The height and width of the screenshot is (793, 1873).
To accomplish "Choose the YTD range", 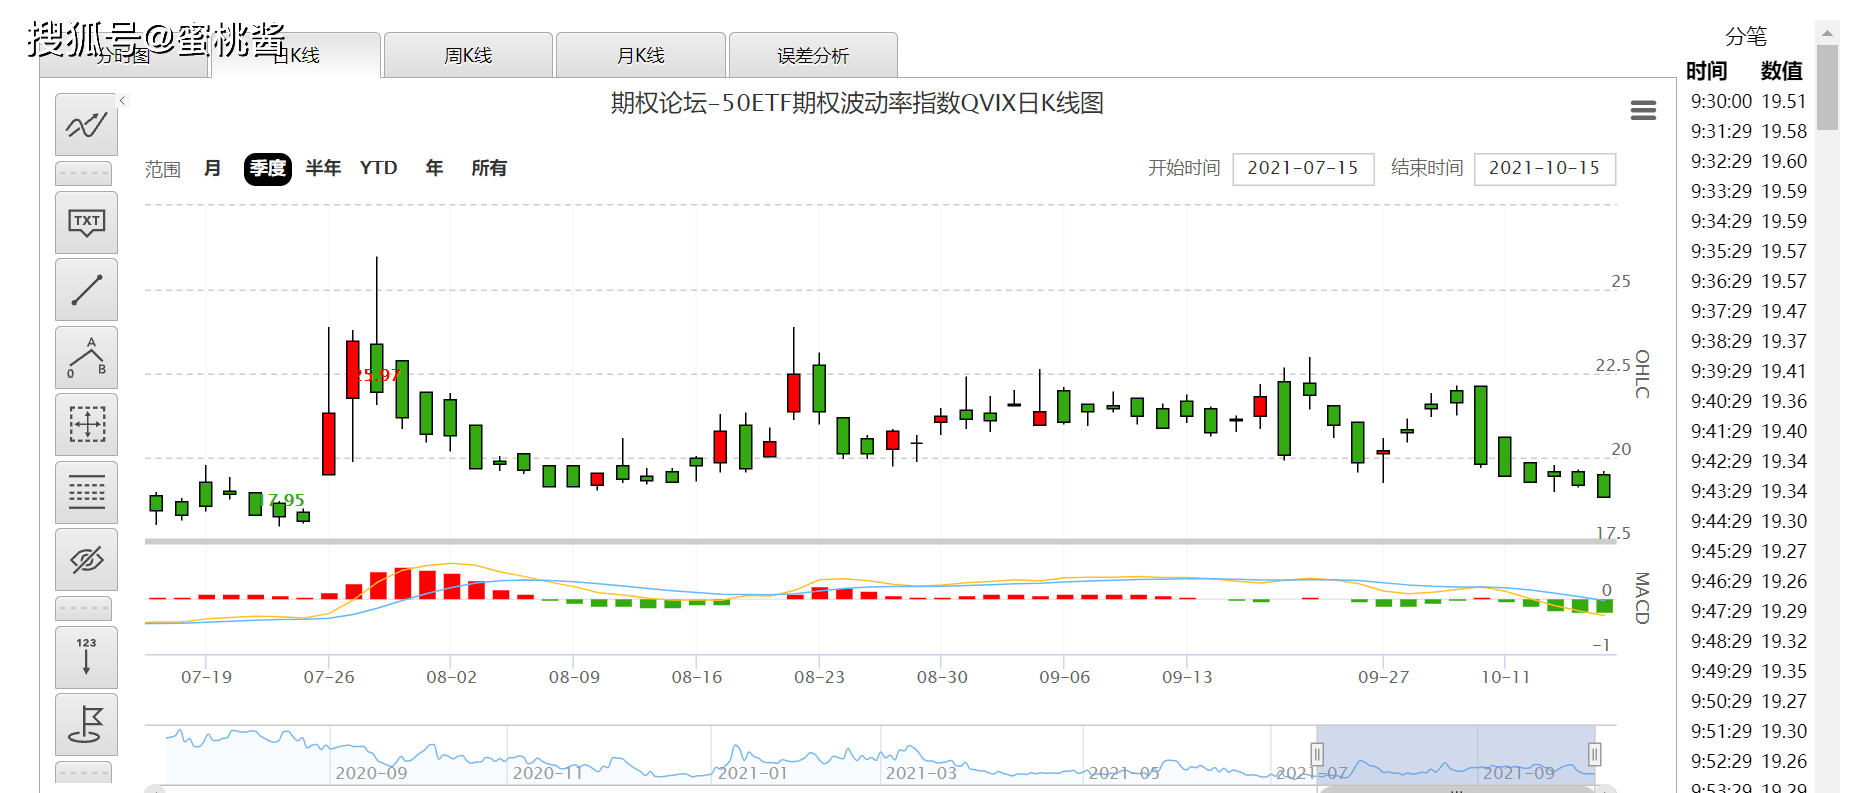I will coord(379,168).
